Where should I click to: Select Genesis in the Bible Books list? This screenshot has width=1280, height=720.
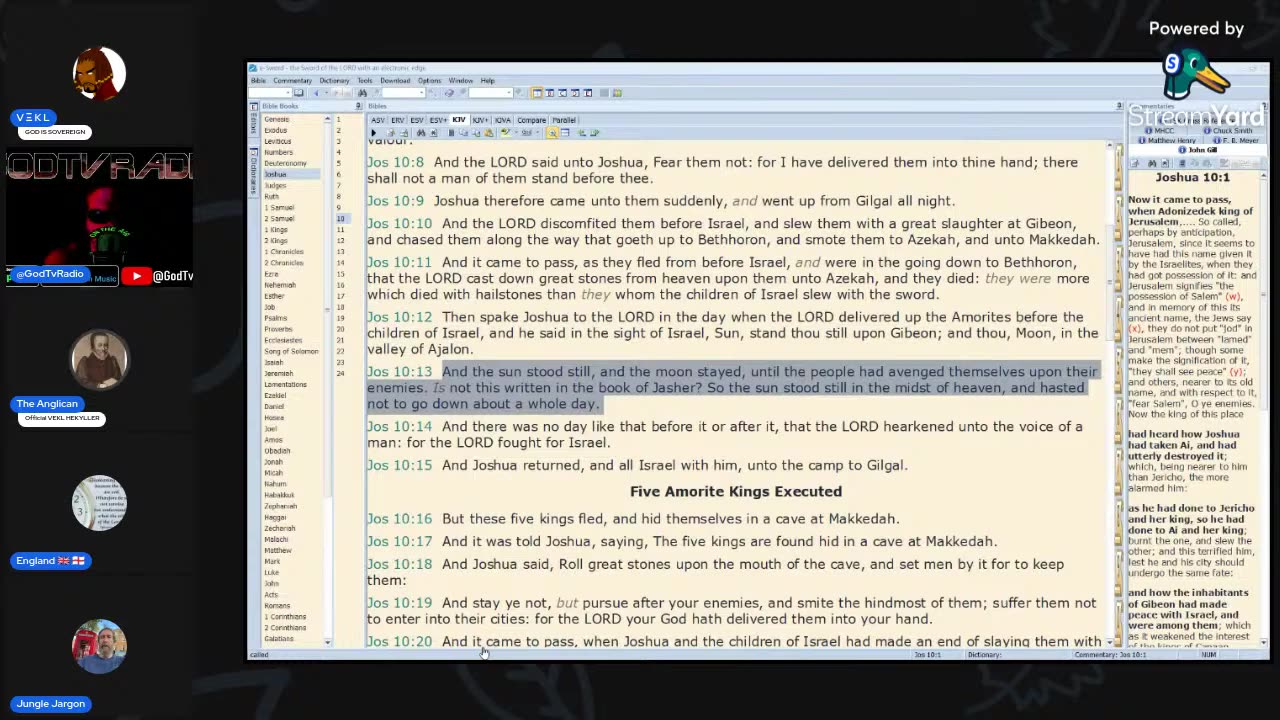pos(276,119)
